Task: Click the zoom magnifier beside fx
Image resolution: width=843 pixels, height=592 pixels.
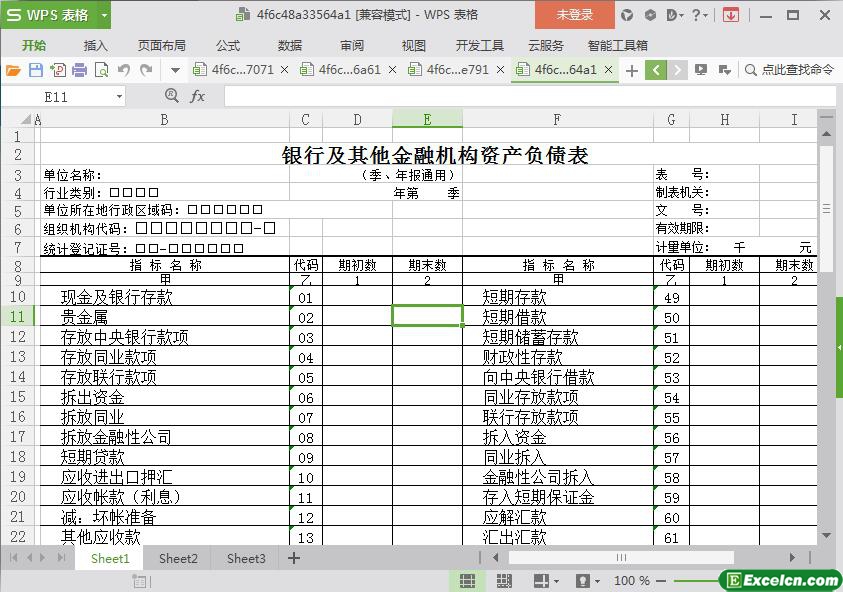Action: [172, 96]
